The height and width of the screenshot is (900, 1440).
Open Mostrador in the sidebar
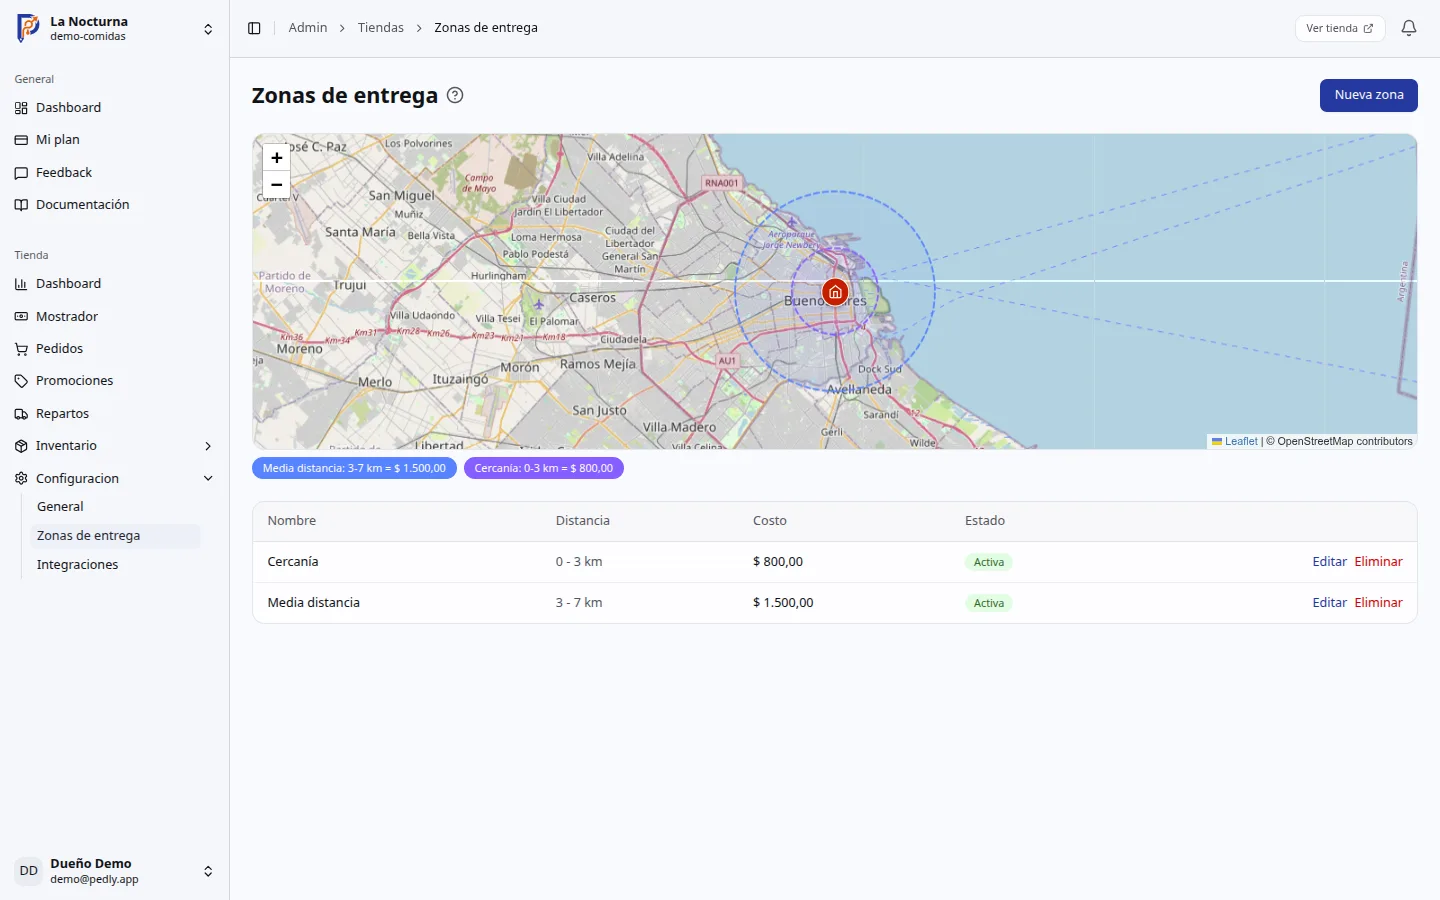pos(114,317)
